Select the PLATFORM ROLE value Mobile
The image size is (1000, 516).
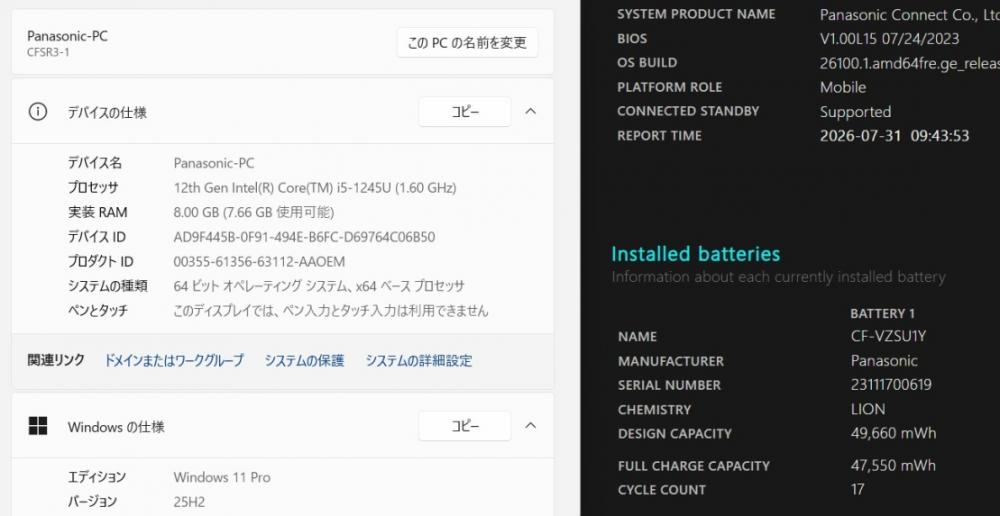point(843,87)
